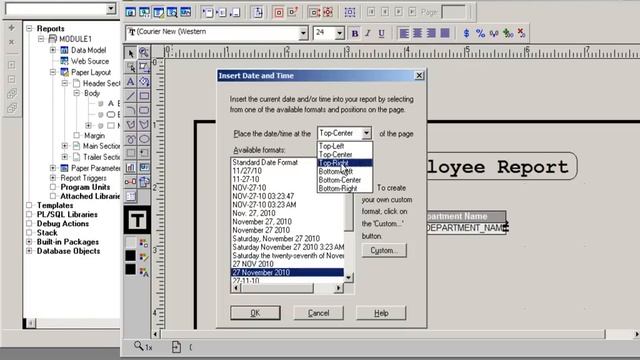Click the zoom magnifier in status bar
Image resolution: width=640 pixels, height=360 pixels.
(x=139, y=346)
